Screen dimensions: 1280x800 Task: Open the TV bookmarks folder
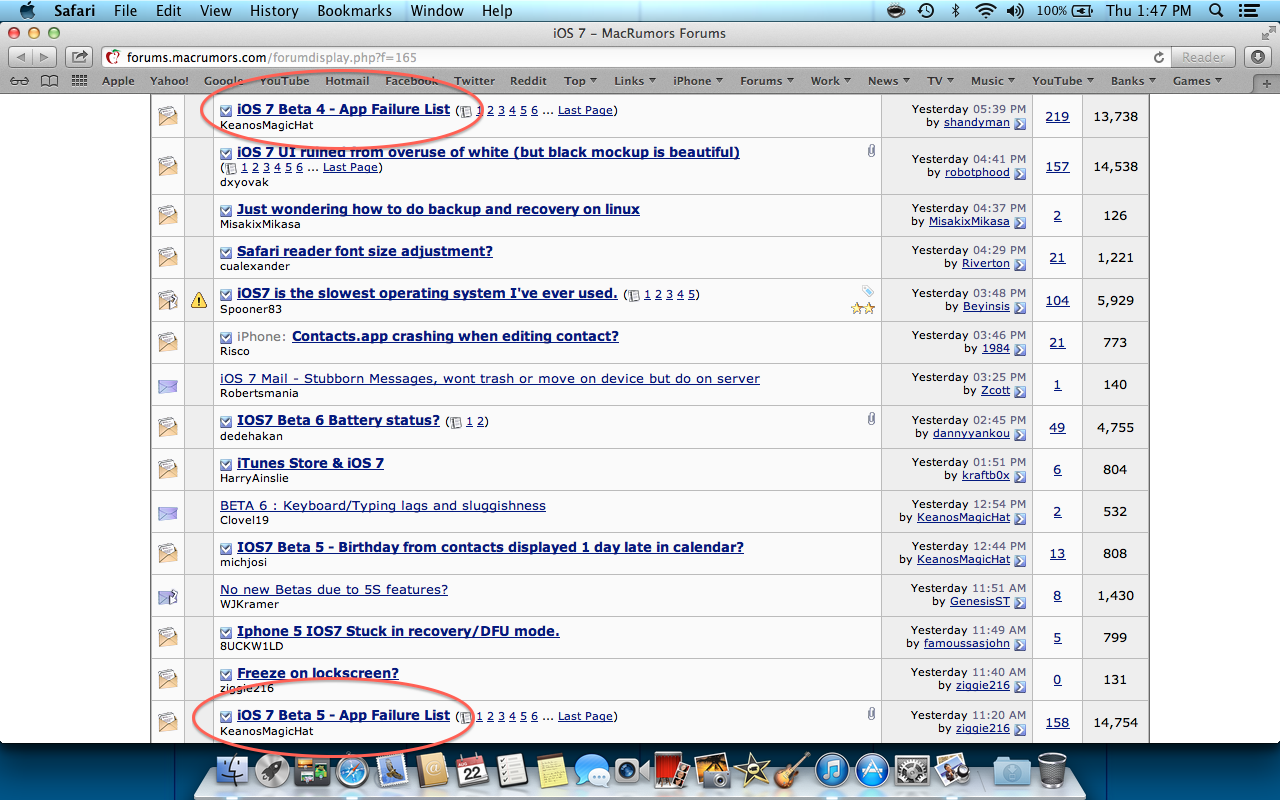point(941,81)
